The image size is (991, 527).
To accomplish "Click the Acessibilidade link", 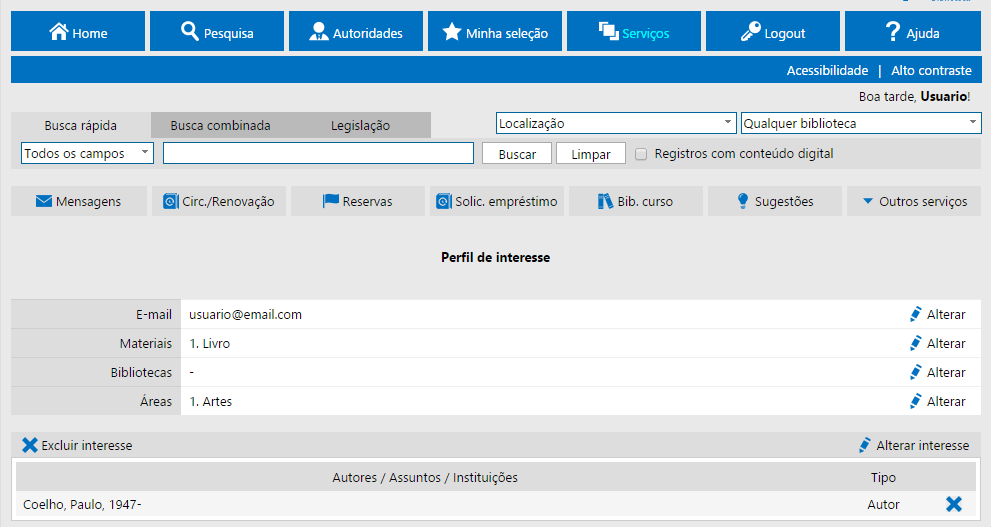I will 827,71.
